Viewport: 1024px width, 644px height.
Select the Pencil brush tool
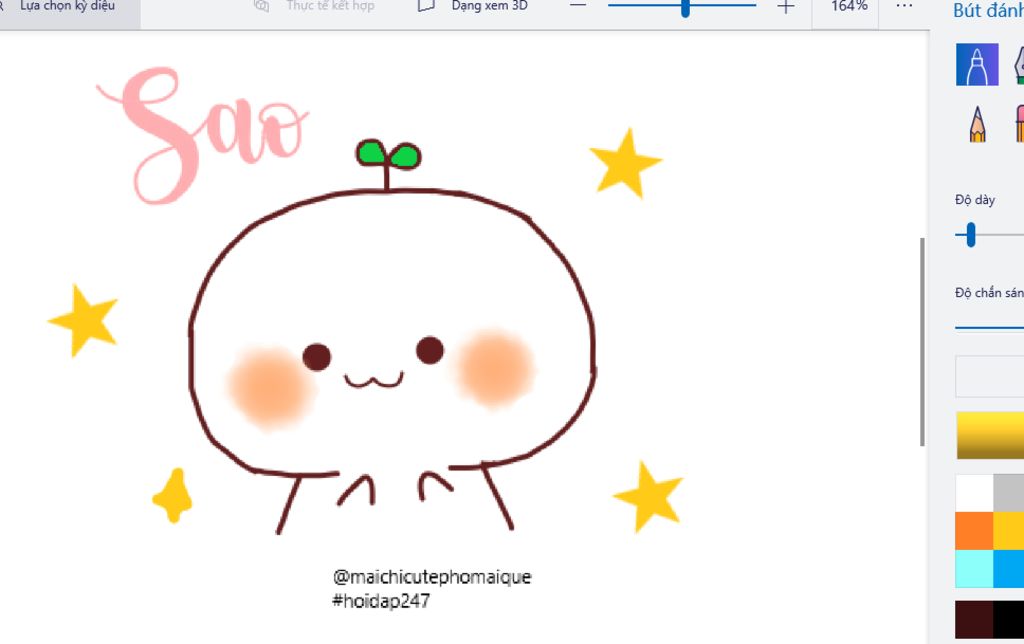pos(977,124)
